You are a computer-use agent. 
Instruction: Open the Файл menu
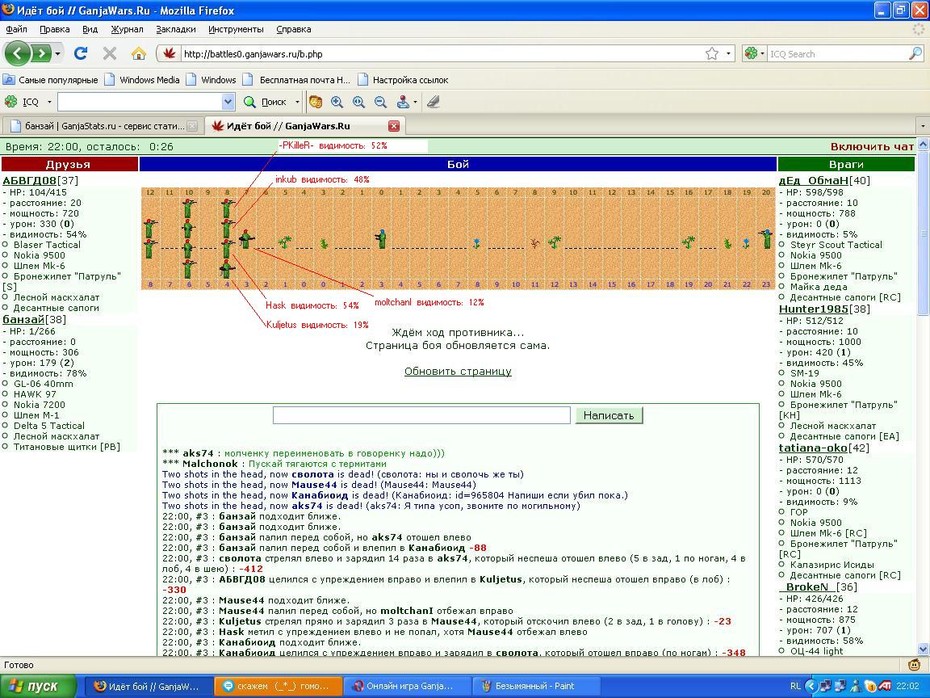click(x=17, y=29)
